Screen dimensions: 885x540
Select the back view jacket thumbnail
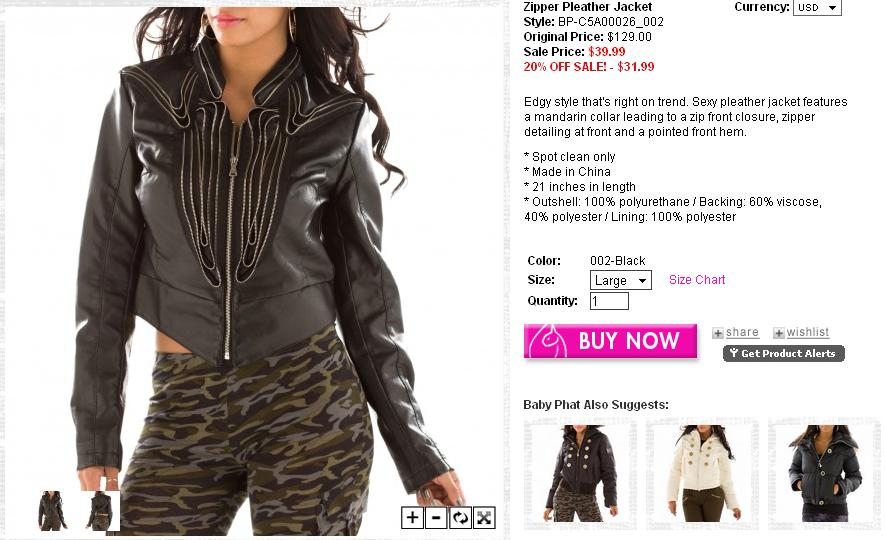[x=100, y=511]
